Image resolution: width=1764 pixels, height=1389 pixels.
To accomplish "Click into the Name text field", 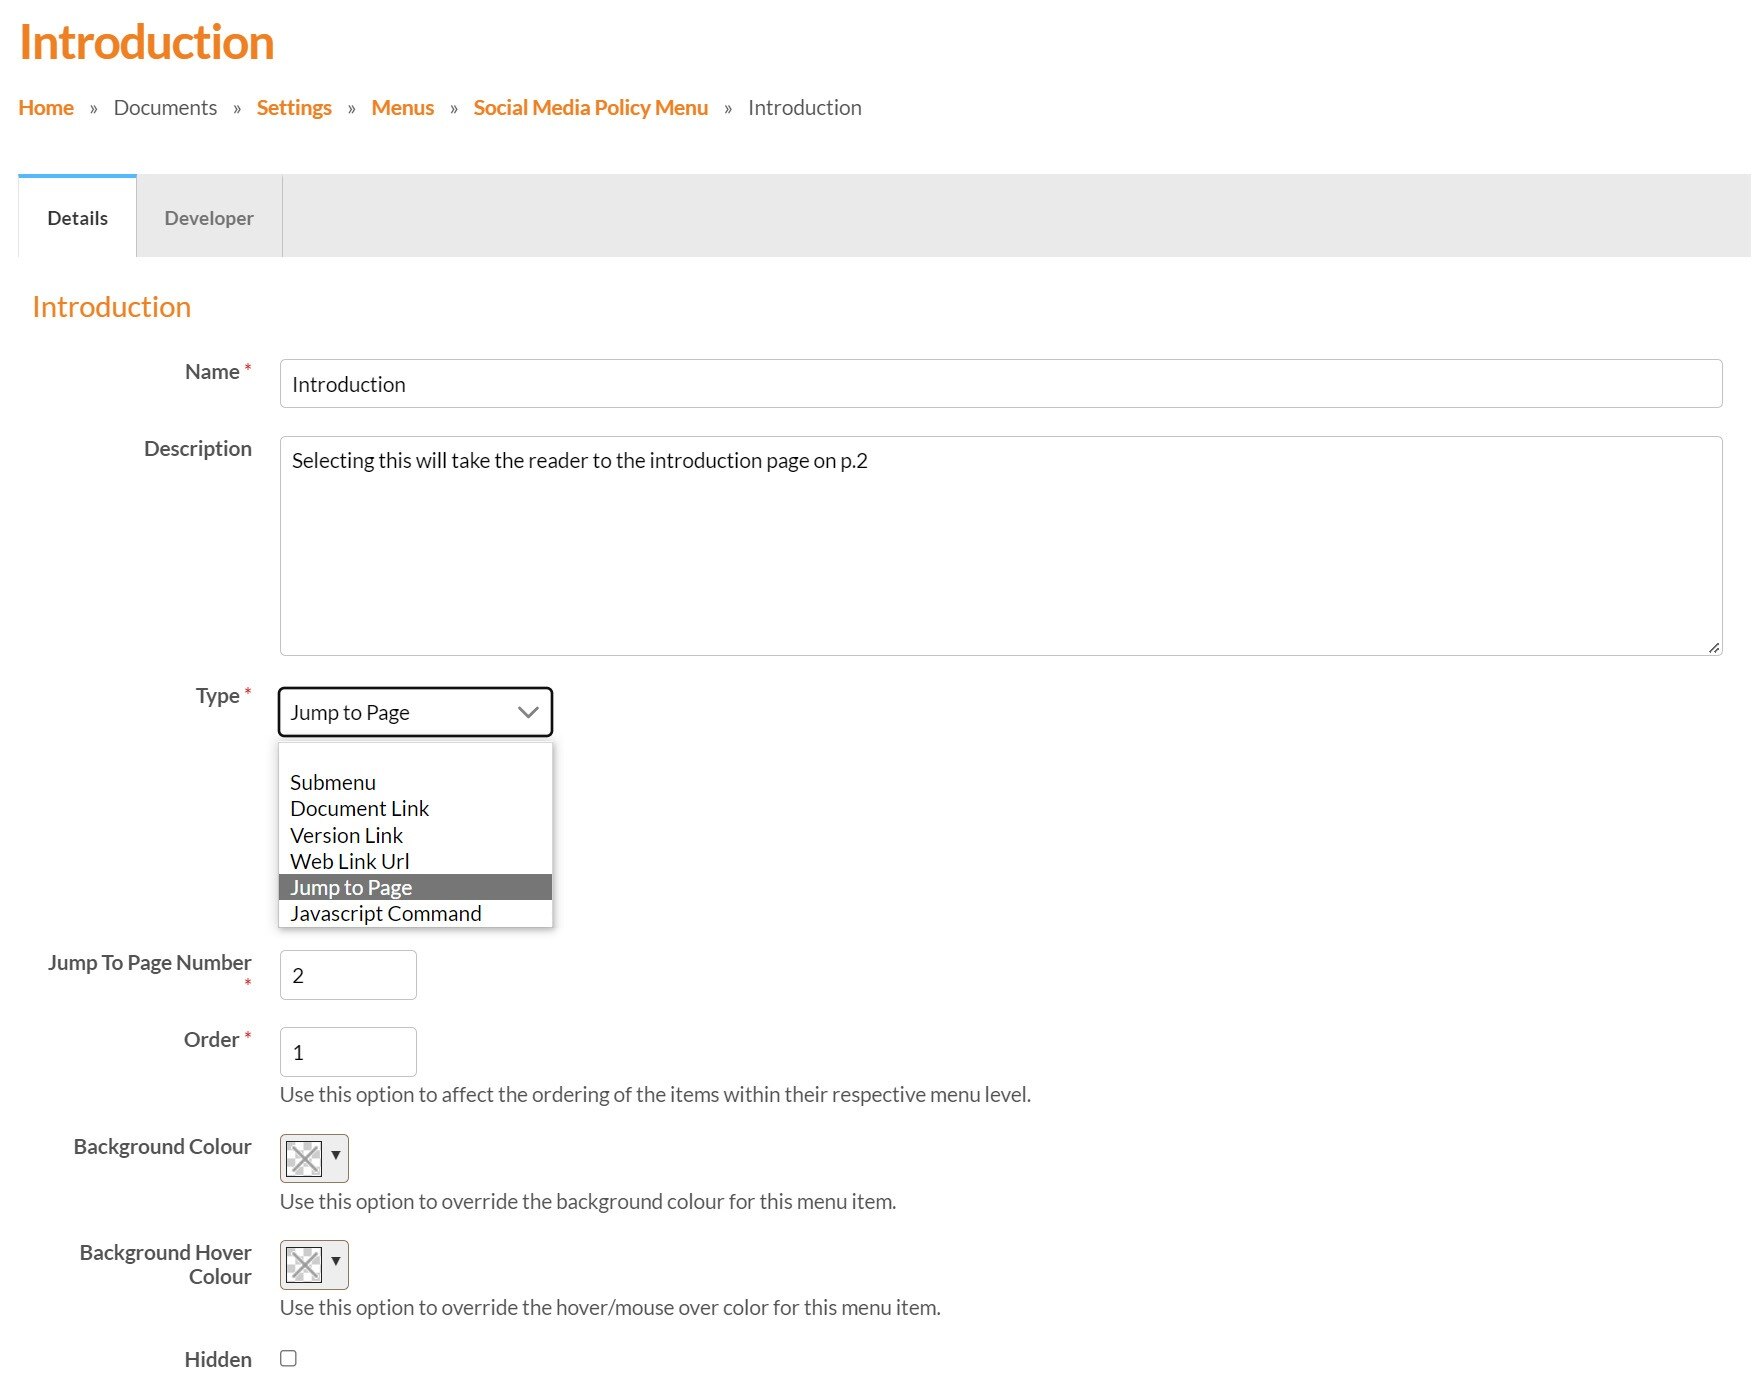I will pos(1000,384).
